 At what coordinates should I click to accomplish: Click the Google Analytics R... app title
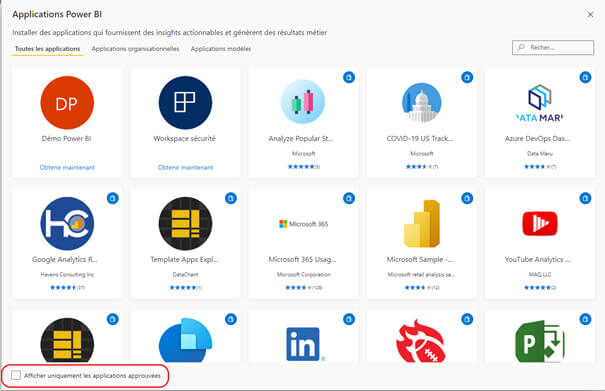(x=65, y=259)
